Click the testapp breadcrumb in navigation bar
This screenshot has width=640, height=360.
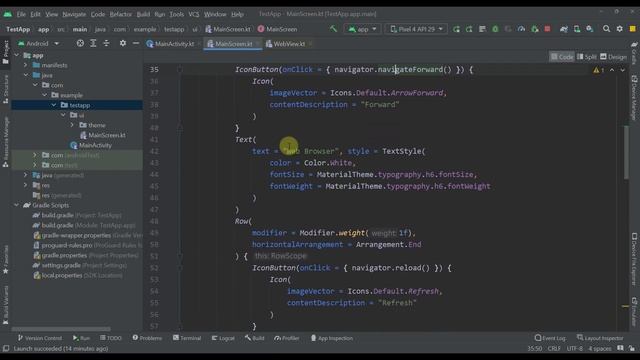[x=174, y=29]
